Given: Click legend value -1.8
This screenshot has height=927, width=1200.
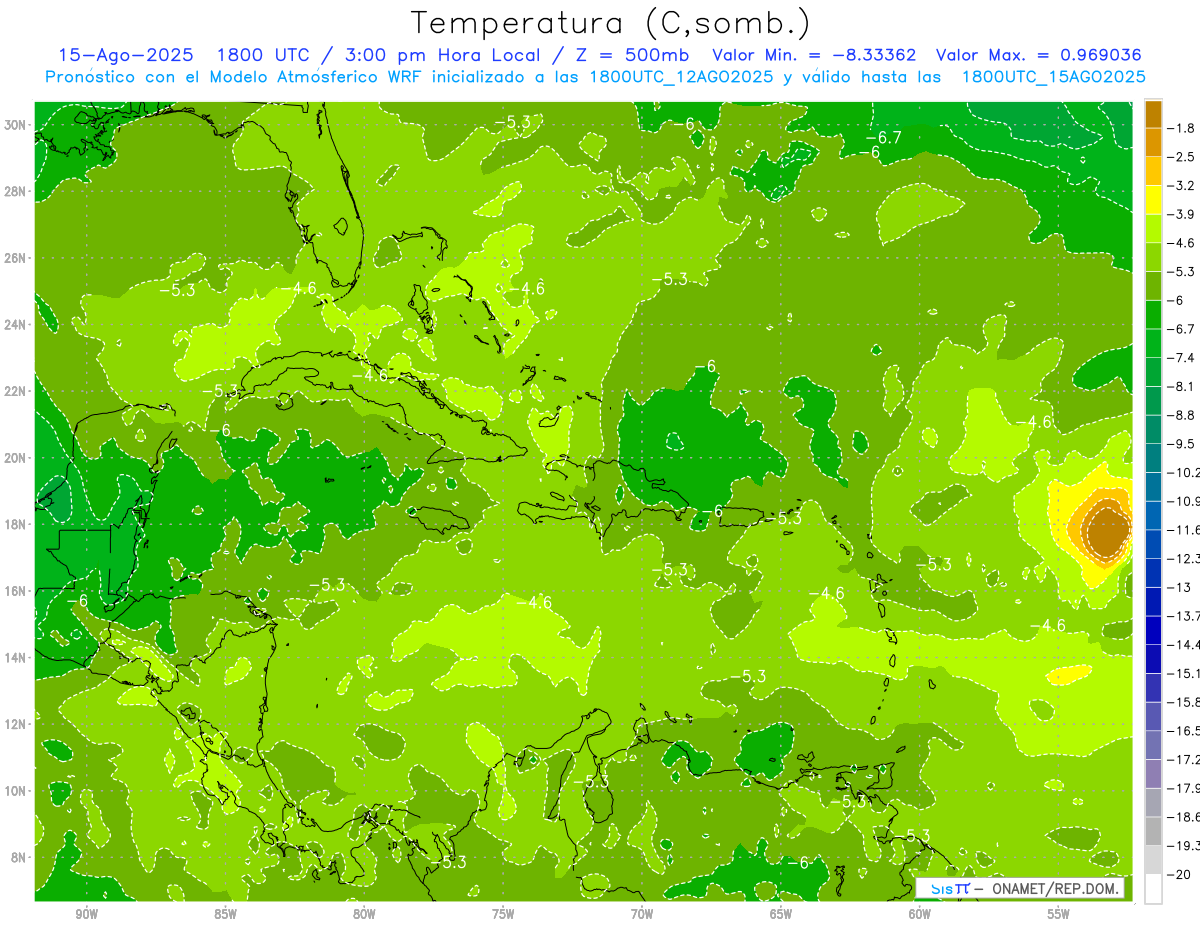Looking at the screenshot, I should pyautogui.click(x=1182, y=128).
